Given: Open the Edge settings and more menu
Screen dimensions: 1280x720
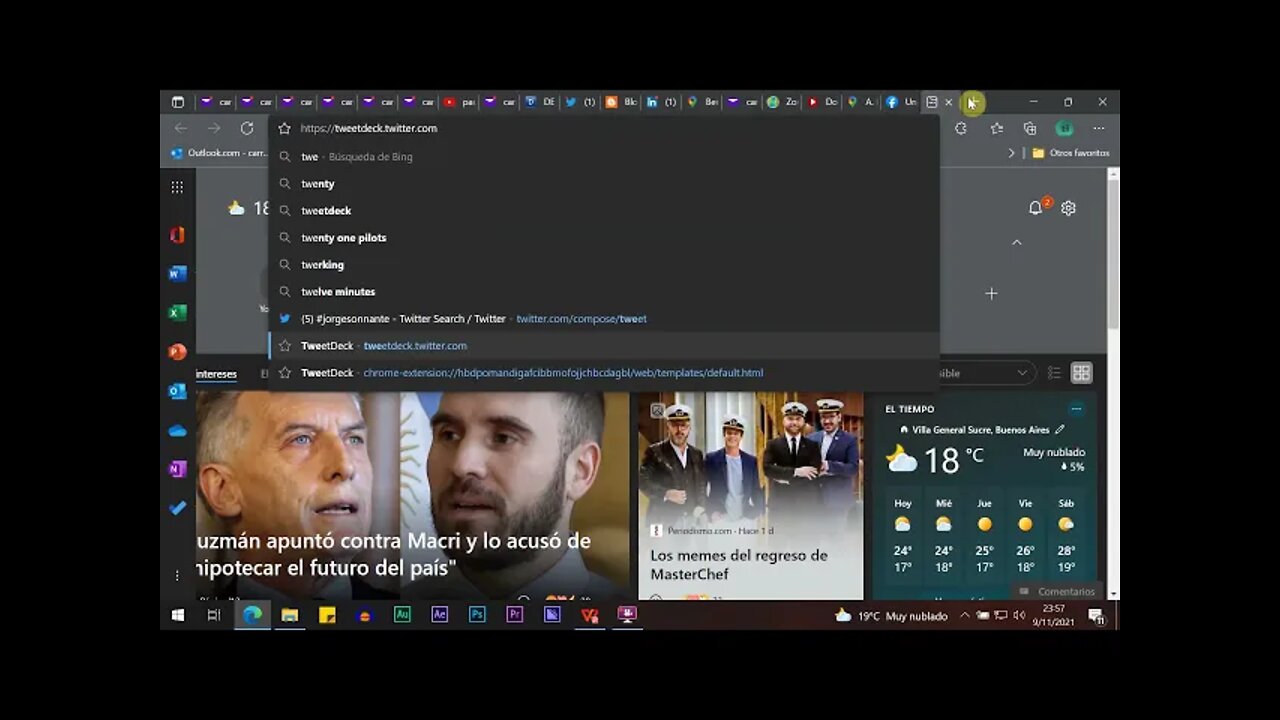Looking at the screenshot, I should [1099, 128].
